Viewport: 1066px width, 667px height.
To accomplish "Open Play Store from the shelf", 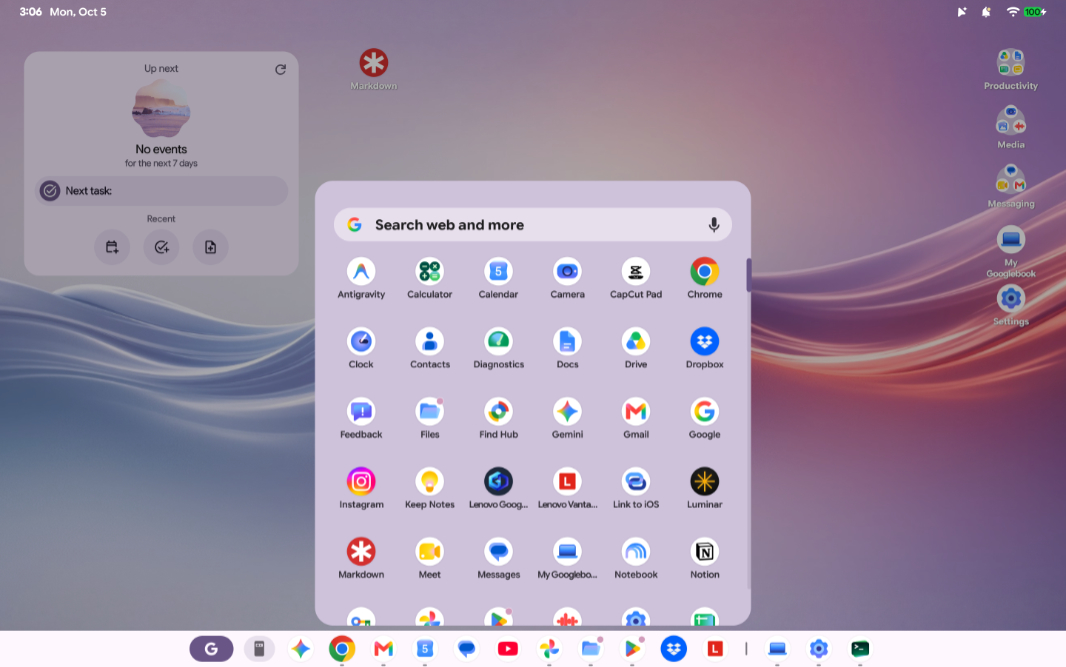I will click(632, 649).
